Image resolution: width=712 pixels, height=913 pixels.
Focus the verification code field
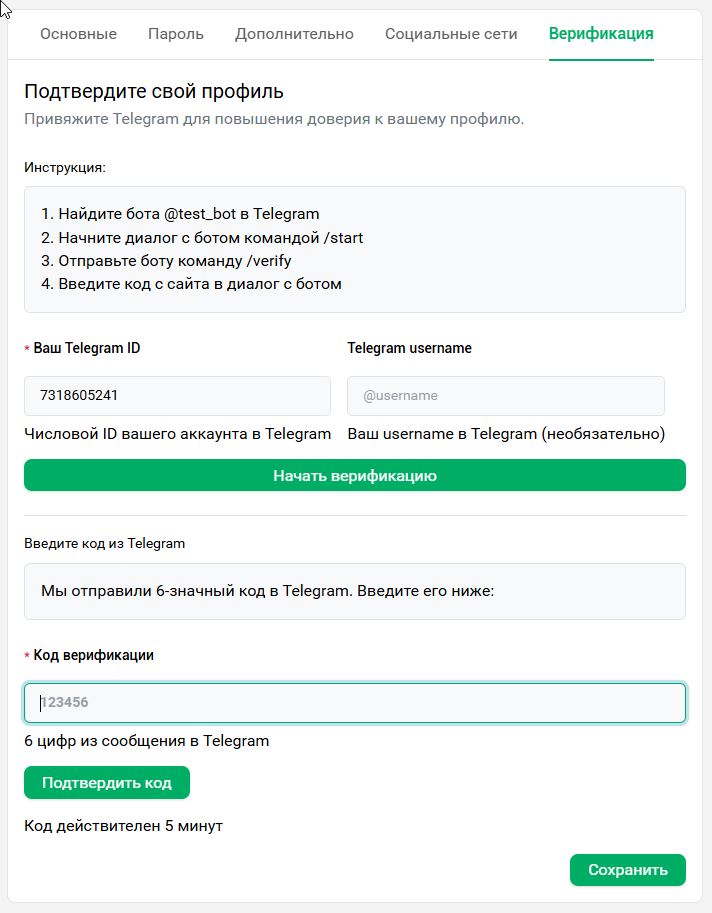(355, 702)
